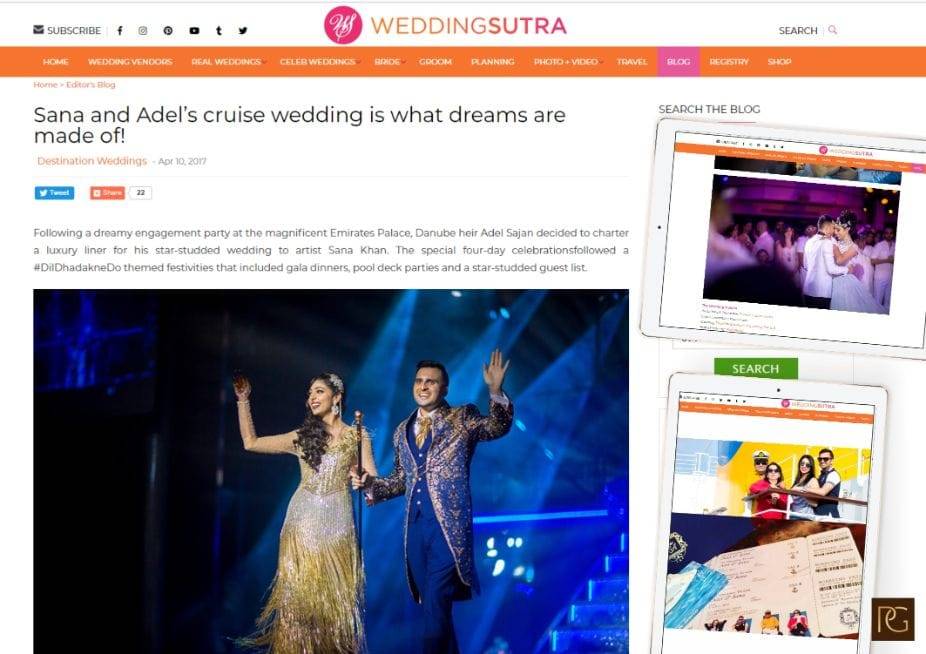Click the WeddingSutra logo
Screen dimensions: 926x654
(x=445, y=25)
